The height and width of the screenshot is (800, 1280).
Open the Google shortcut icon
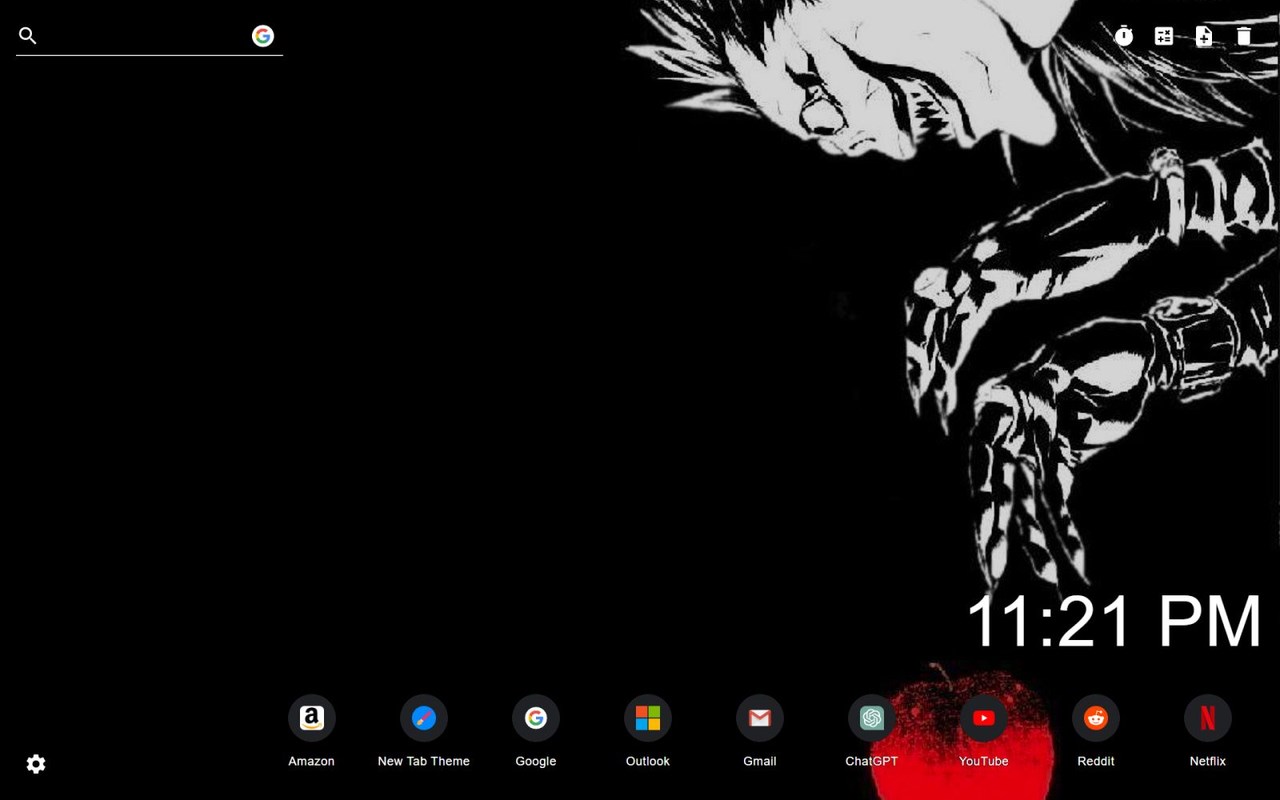(536, 718)
